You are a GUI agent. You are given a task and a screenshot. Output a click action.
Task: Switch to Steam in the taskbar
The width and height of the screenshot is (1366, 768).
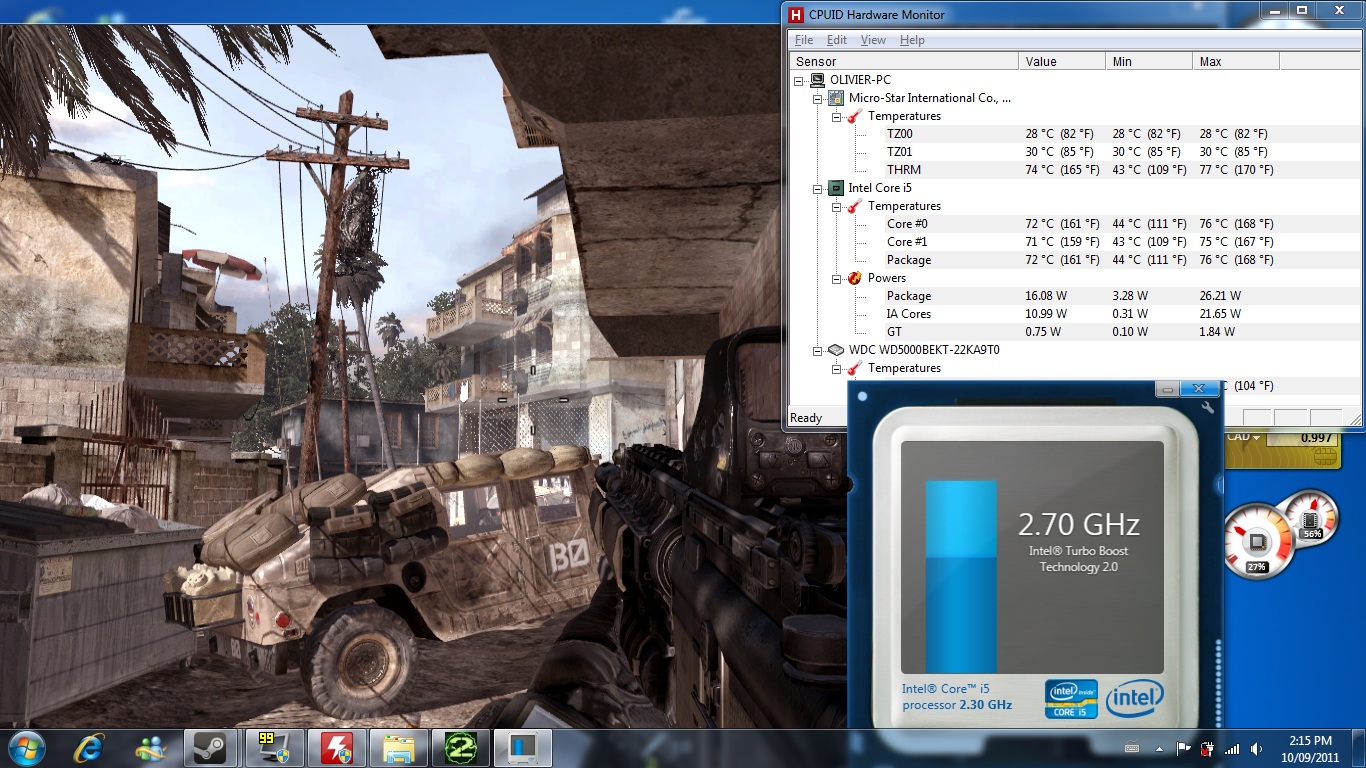(211, 748)
